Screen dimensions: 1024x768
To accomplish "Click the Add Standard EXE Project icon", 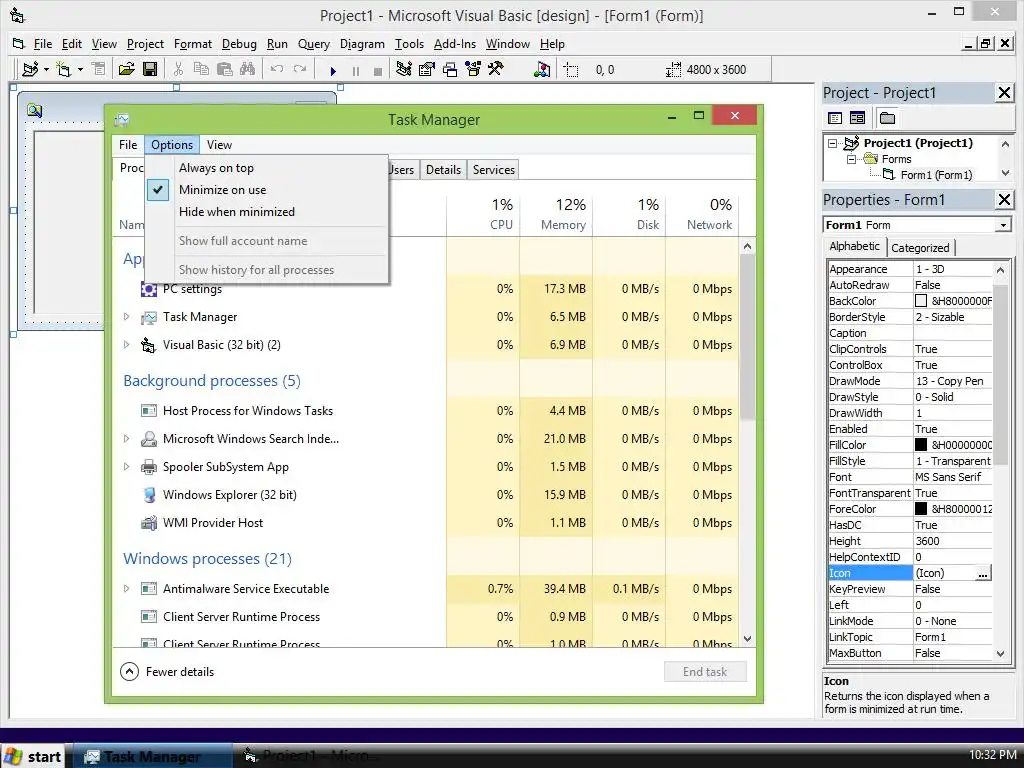I will coord(30,69).
